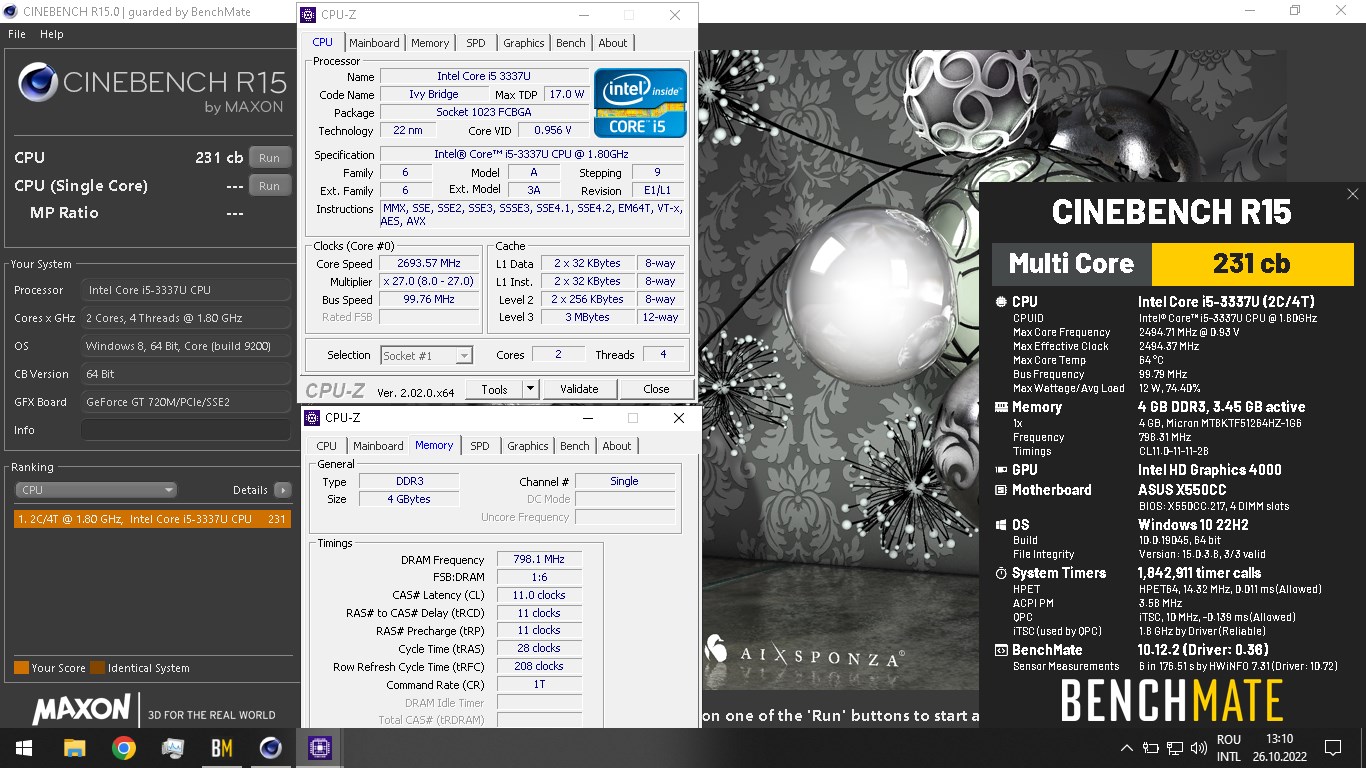Viewport: 1366px width, 768px height.
Task: Switch to Memory tab in top CPU-Z
Action: pos(430,43)
